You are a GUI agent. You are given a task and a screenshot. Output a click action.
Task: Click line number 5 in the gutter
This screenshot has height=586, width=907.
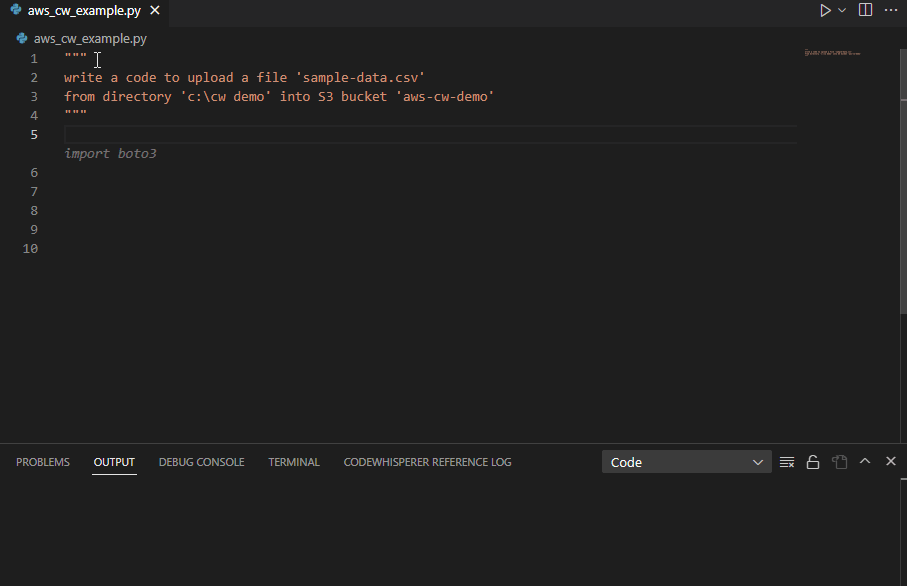click(33, 133)
